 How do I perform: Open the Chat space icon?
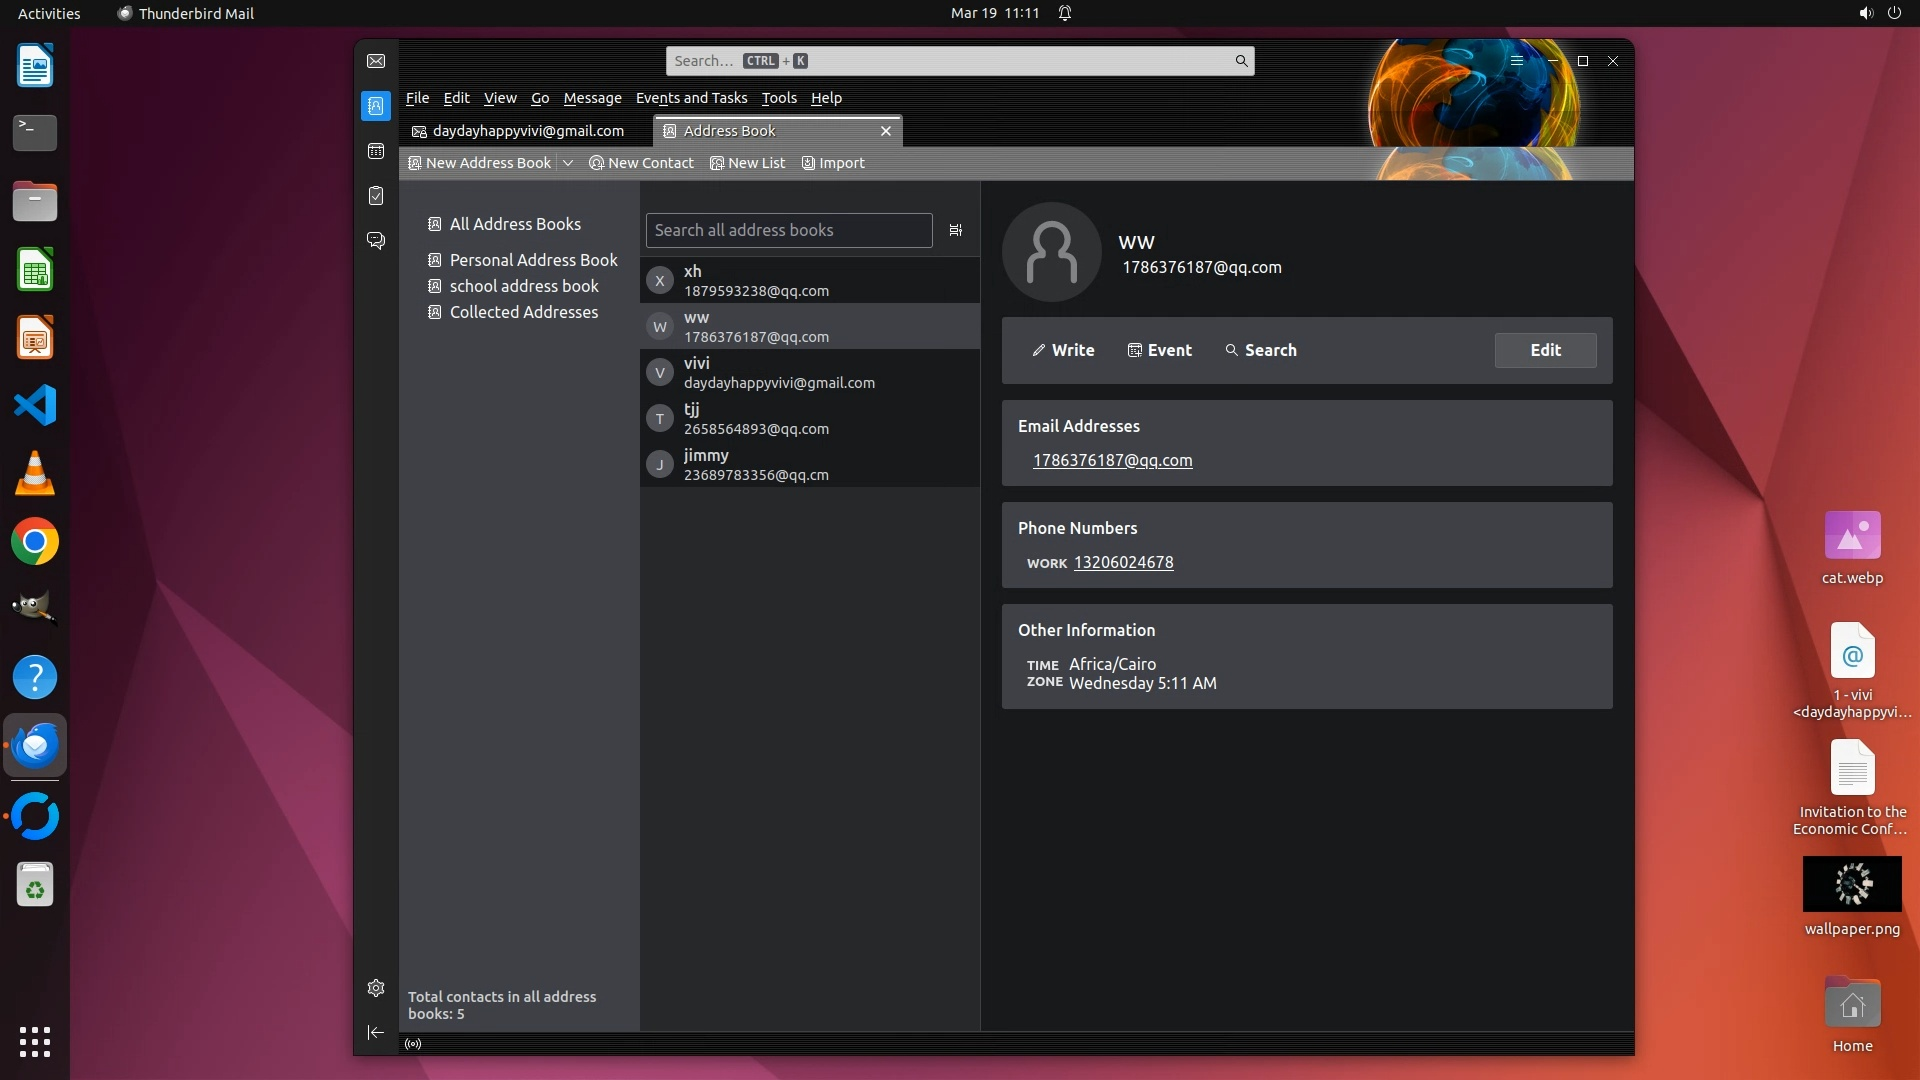(x=376, y=241)
